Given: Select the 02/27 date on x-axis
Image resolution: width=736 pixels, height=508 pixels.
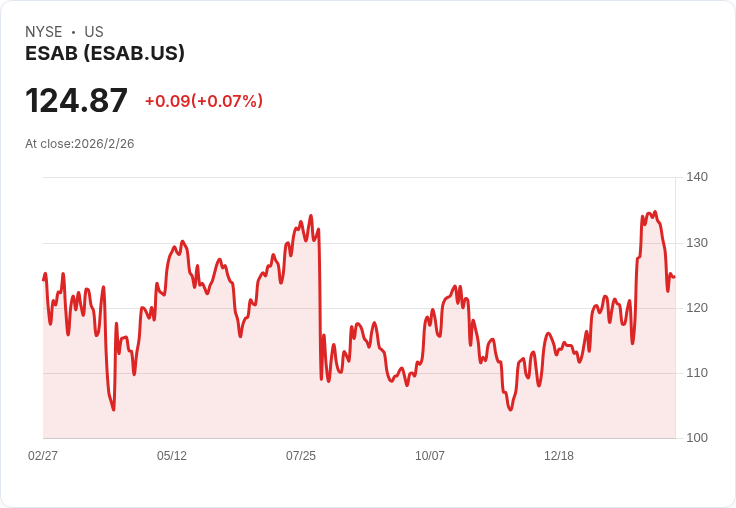Looking at the screenshot, I should 43,455.
